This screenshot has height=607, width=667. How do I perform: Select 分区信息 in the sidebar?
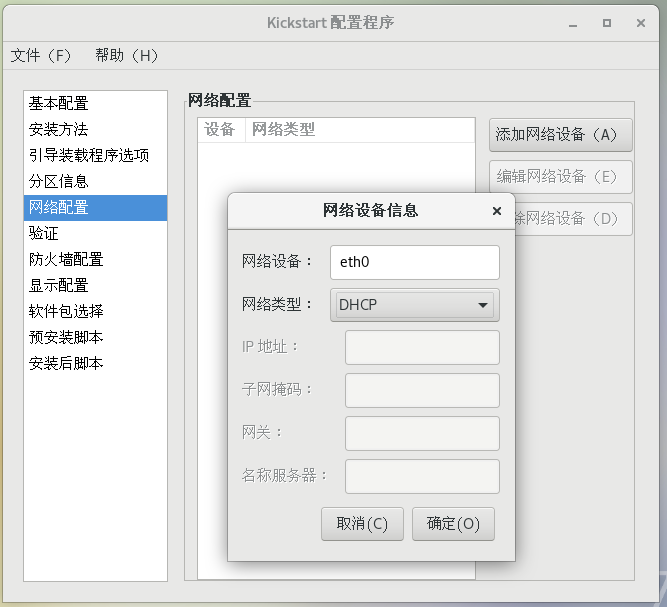click(x=95, y=181)
